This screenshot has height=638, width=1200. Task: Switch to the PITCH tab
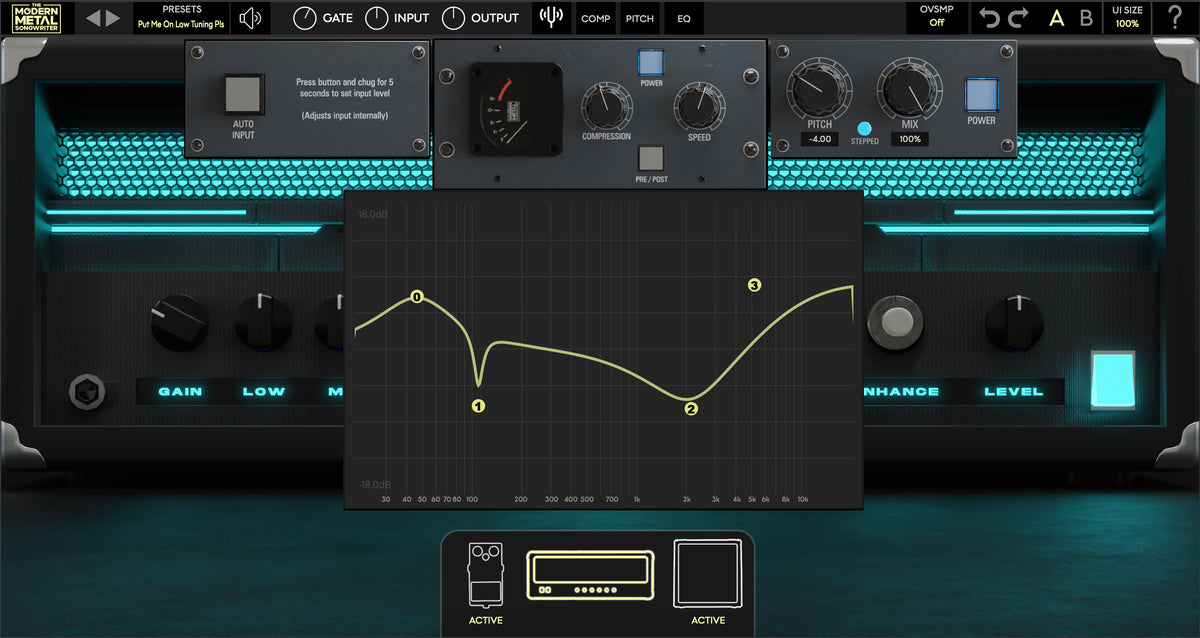point(639,17)
